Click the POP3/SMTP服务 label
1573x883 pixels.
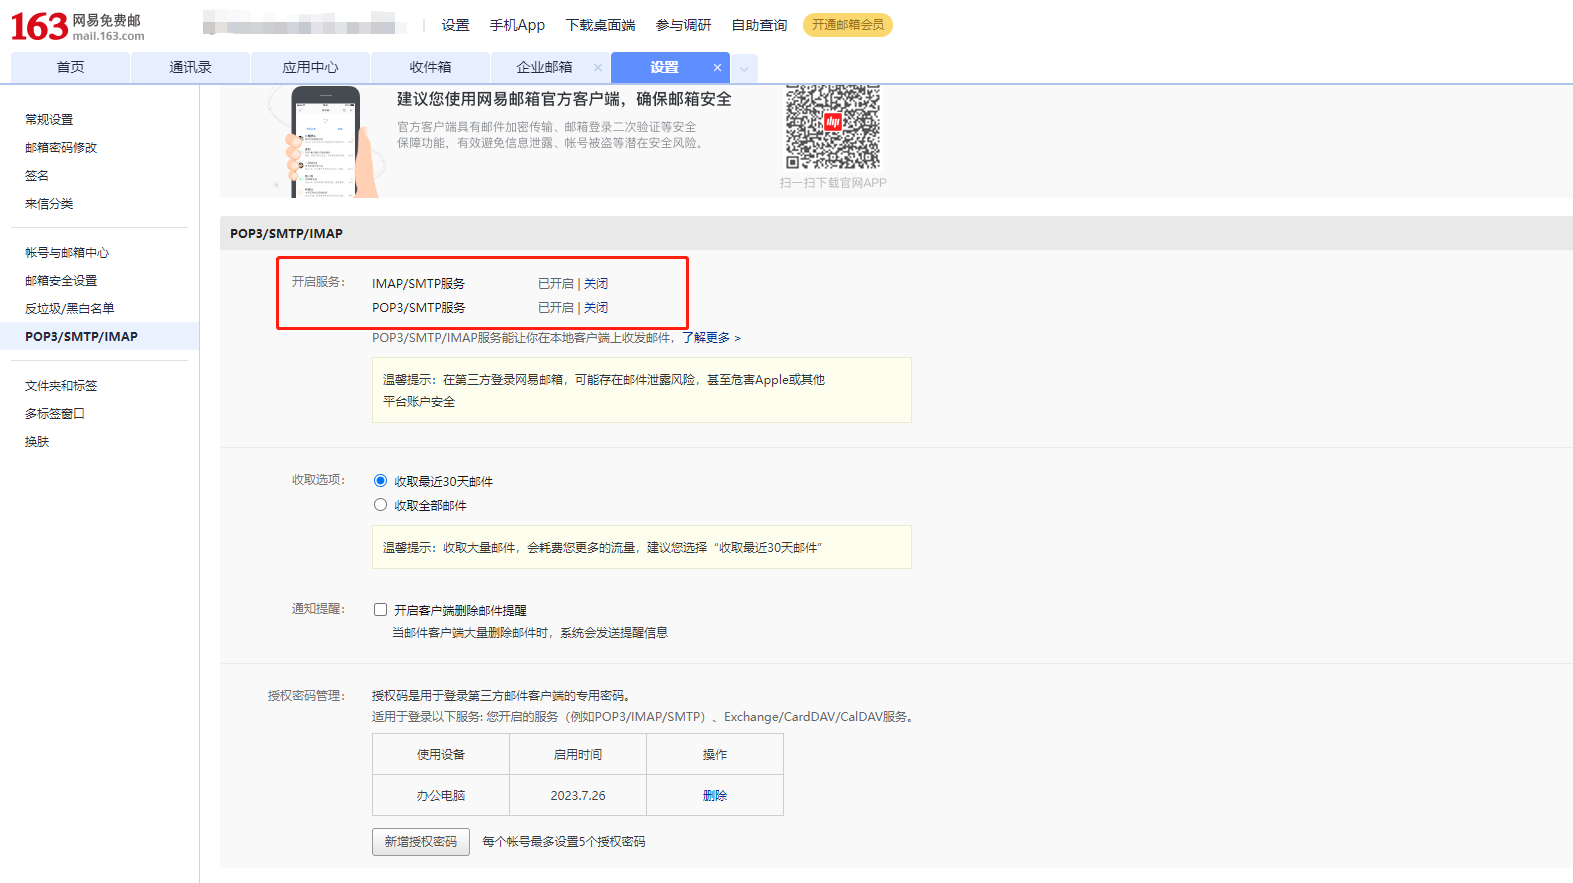[418, 307]
